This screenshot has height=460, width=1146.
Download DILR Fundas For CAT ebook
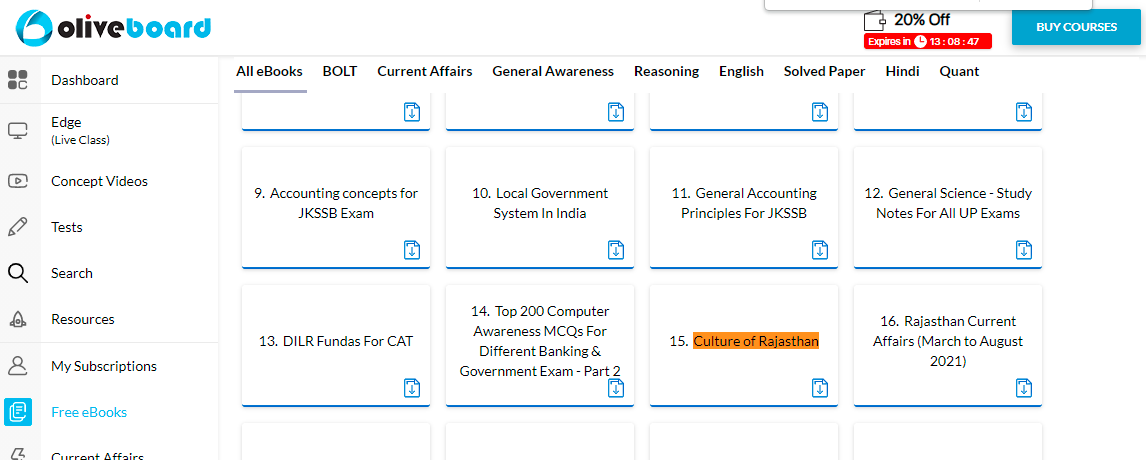[412, 388]
